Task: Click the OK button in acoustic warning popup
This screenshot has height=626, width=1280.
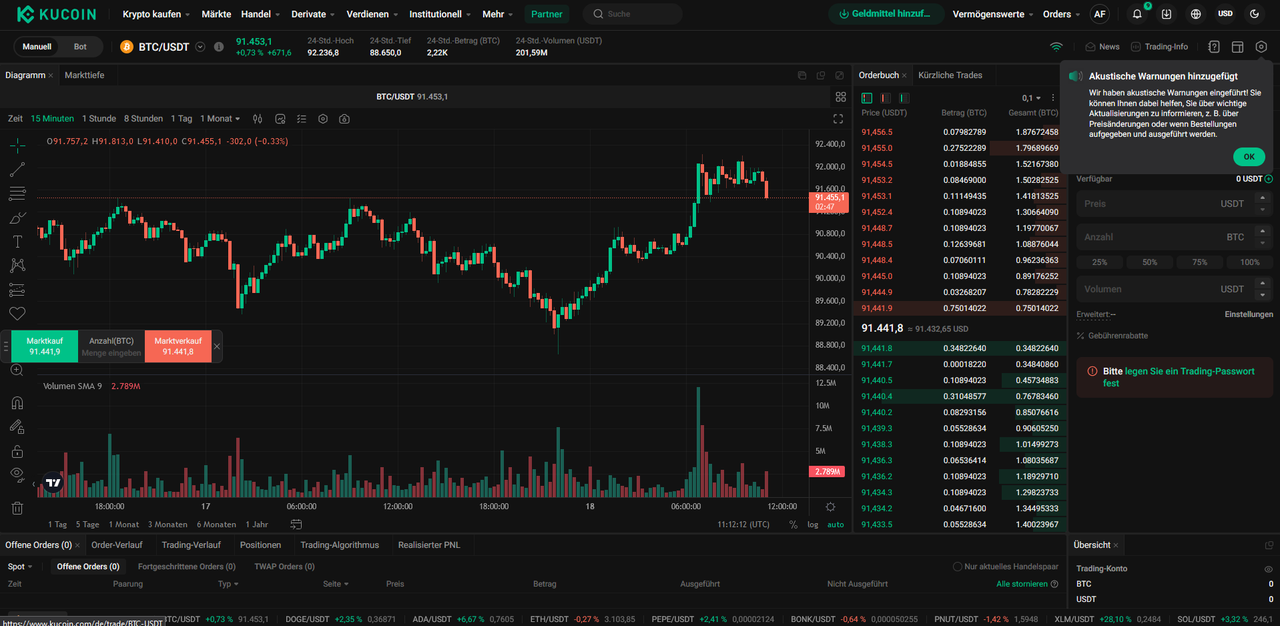Action: 1248,157
